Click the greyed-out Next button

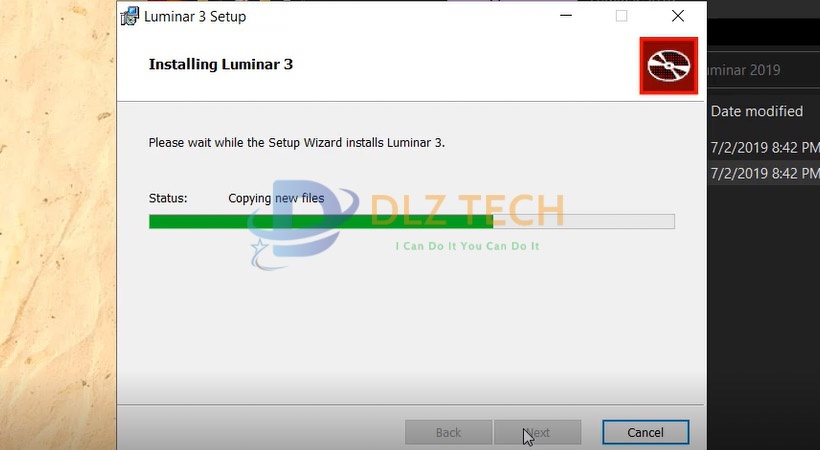538,433
